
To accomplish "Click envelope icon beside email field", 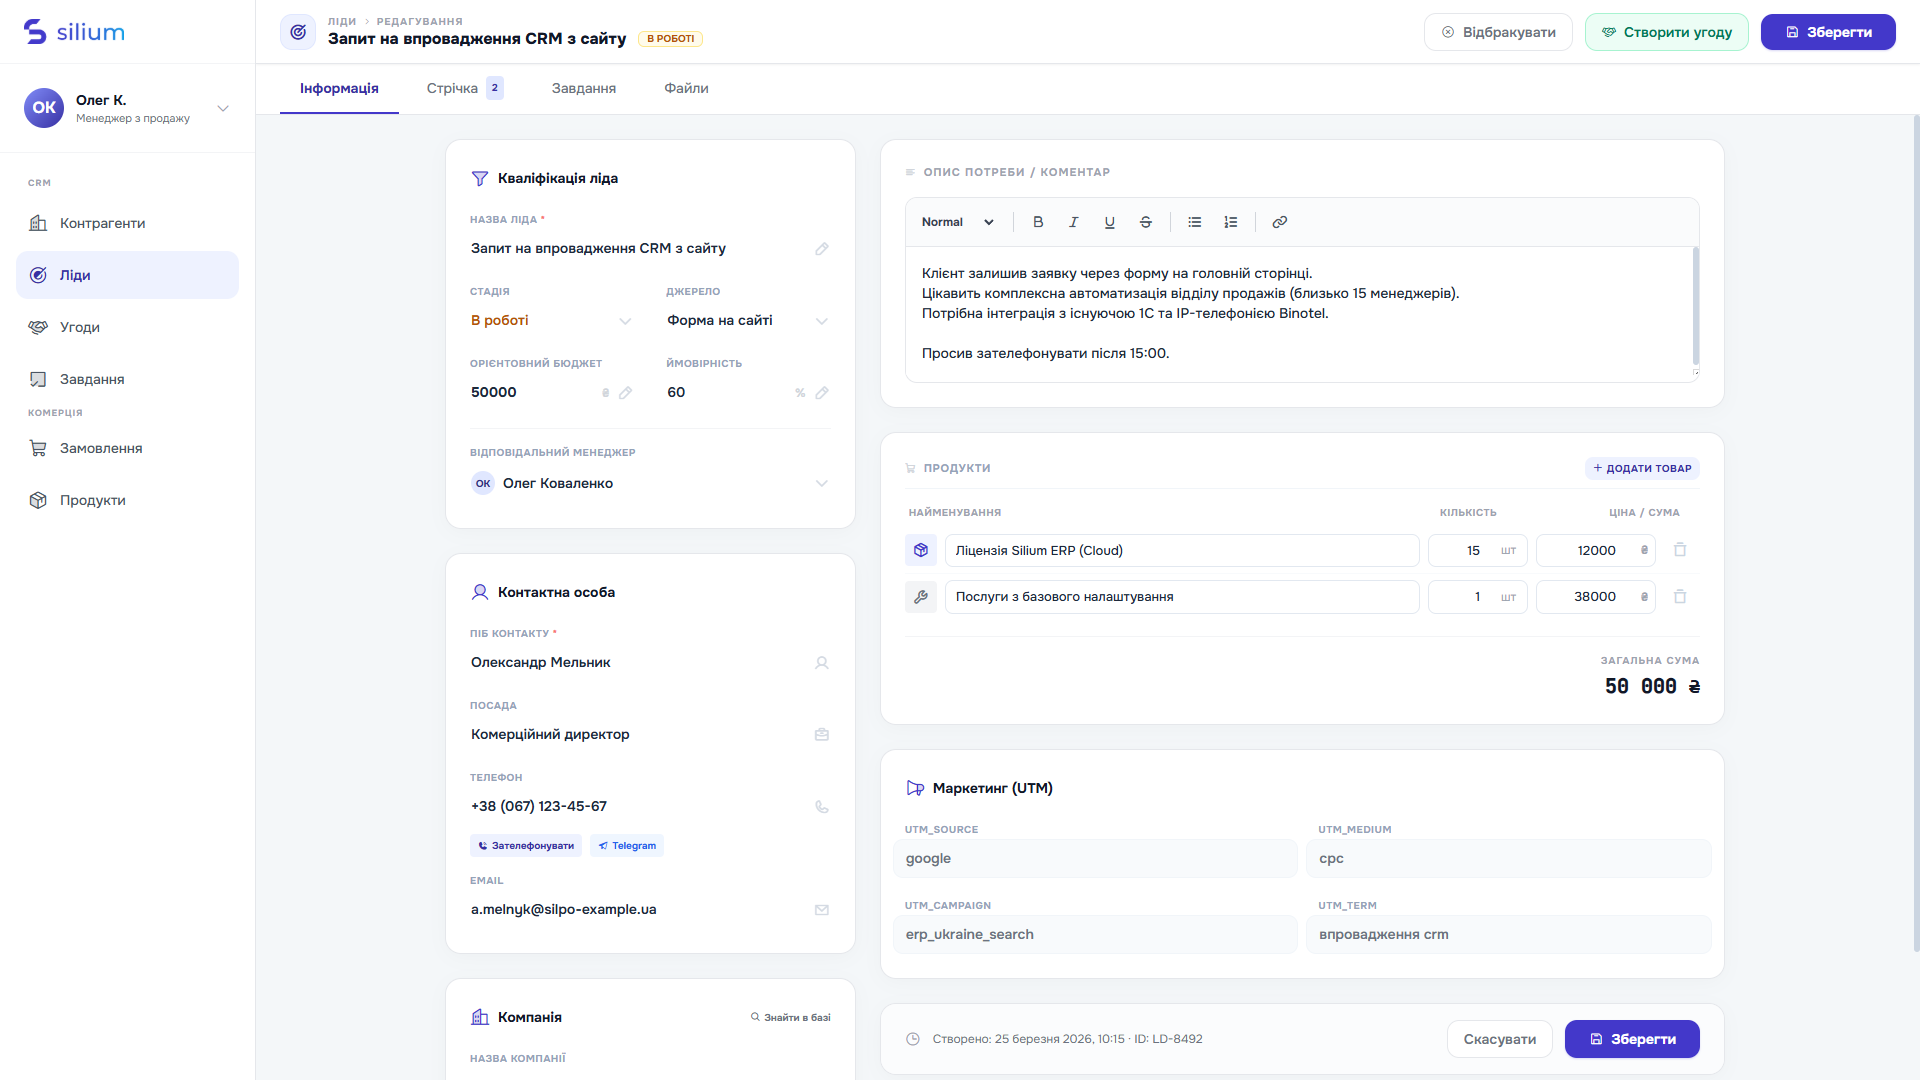I will 822,910.
